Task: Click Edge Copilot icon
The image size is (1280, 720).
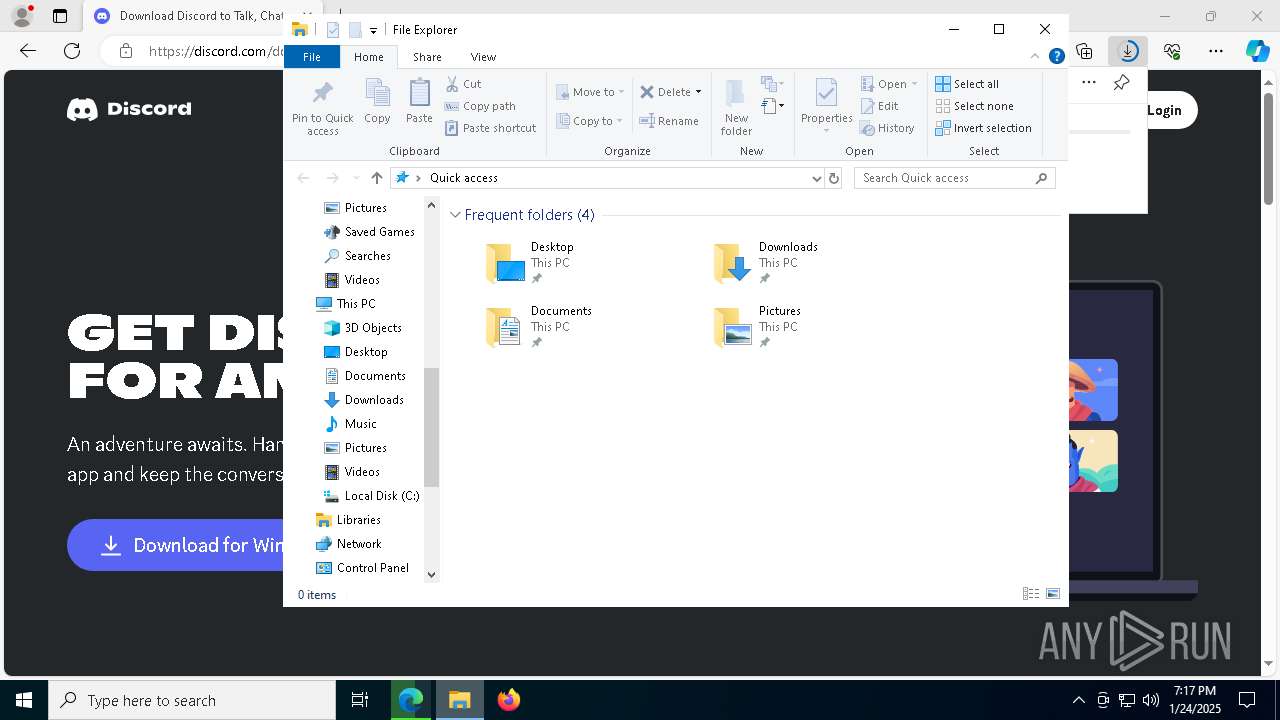Action: [x=1258, y=51]
